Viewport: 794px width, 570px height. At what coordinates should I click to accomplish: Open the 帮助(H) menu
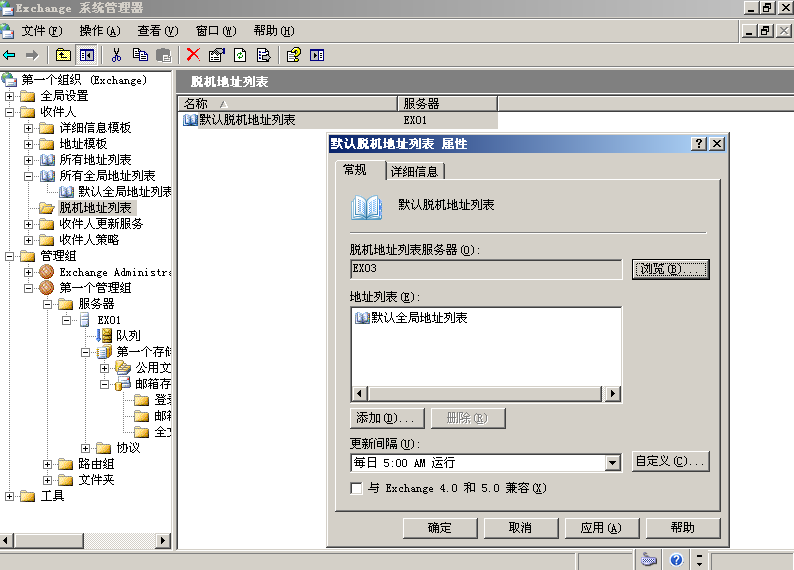click(273, 31)
